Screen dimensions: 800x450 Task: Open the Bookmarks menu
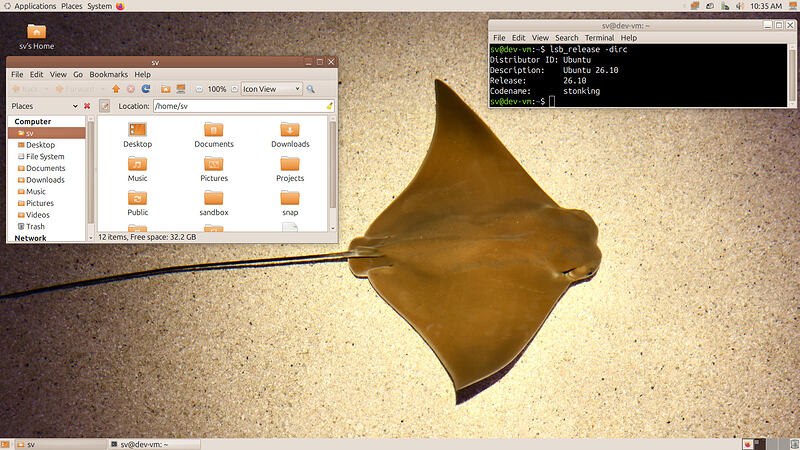[109, 74]
